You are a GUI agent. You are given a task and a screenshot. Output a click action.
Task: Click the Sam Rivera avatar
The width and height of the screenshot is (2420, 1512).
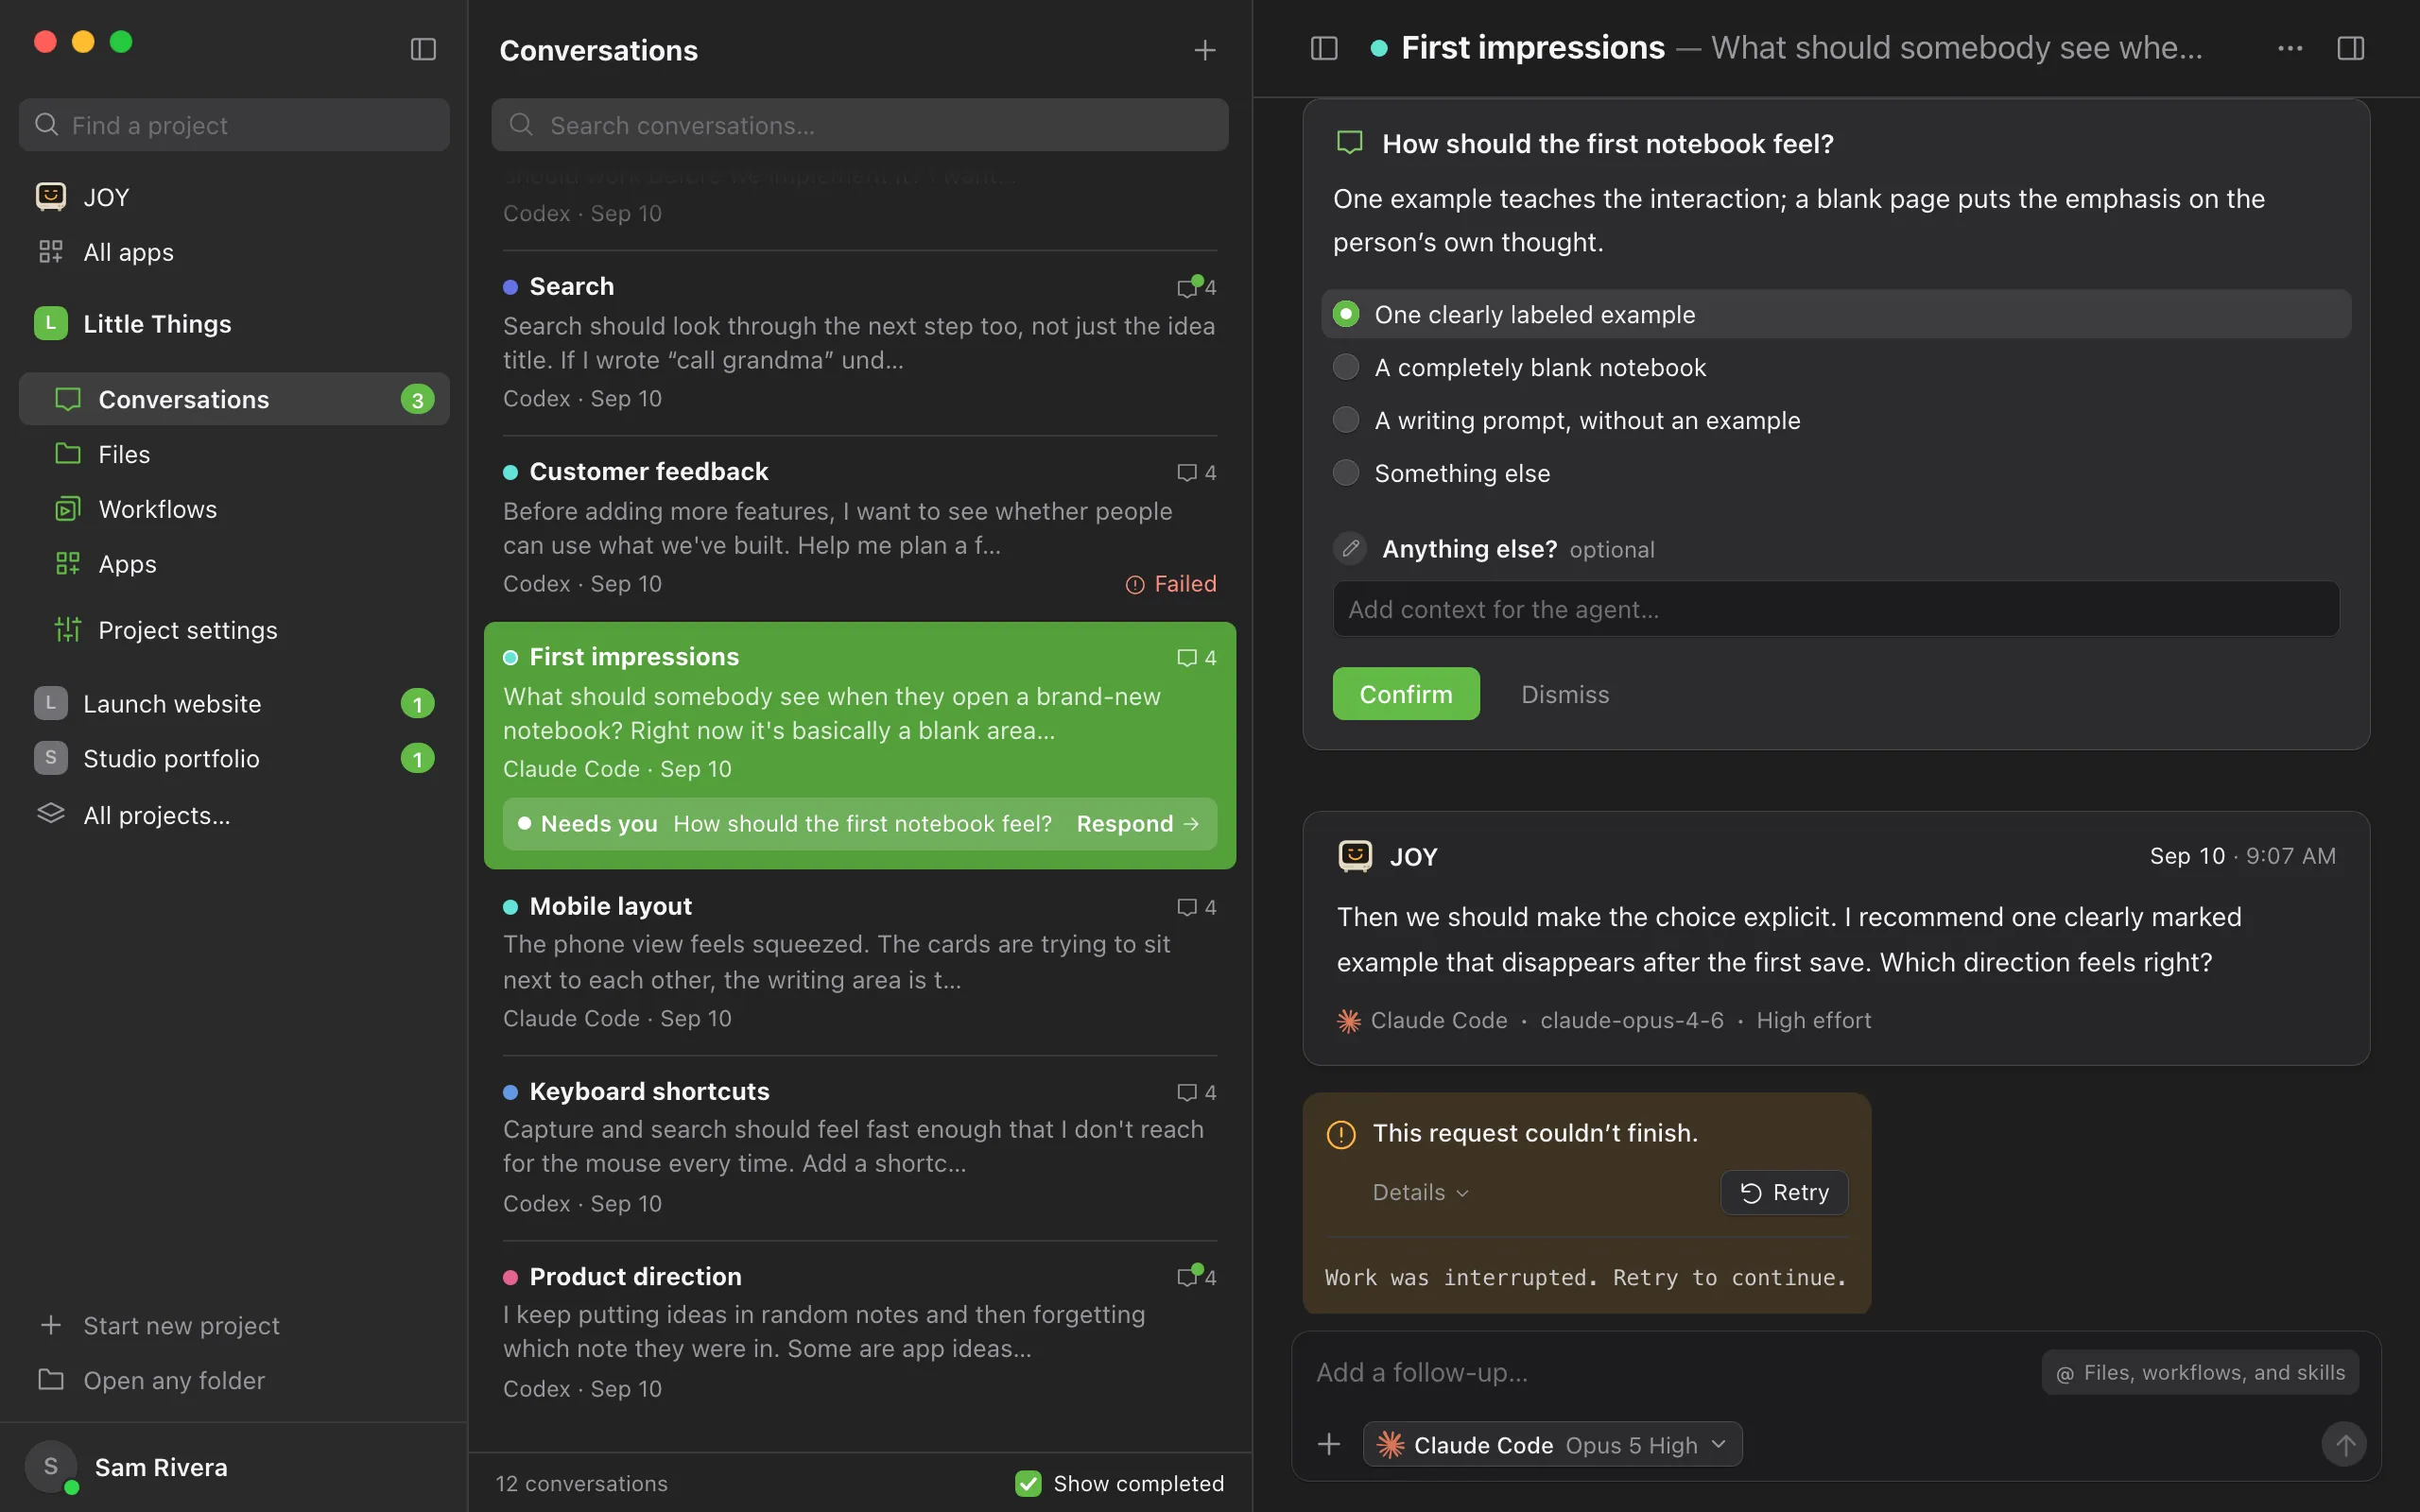point(51,1467)
